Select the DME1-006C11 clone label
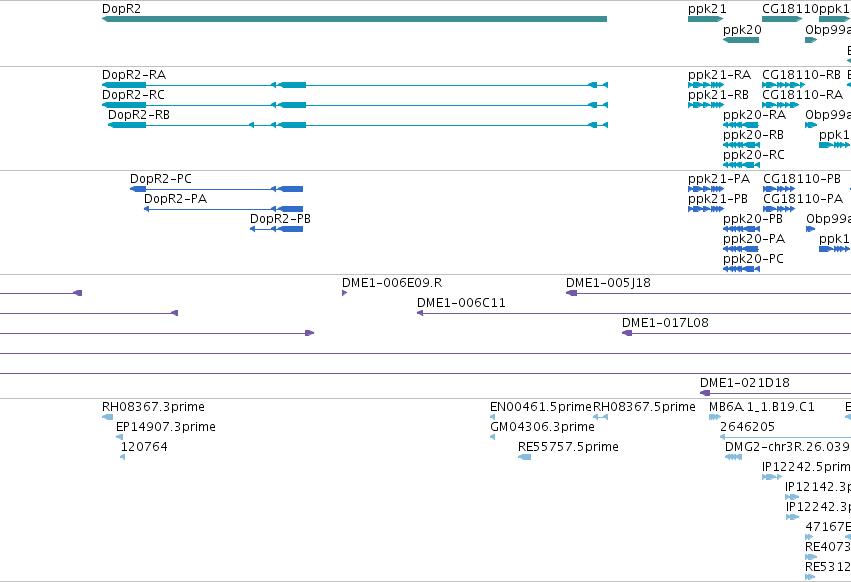The width and height of the screenshot is (851, 582). (461, 303)
